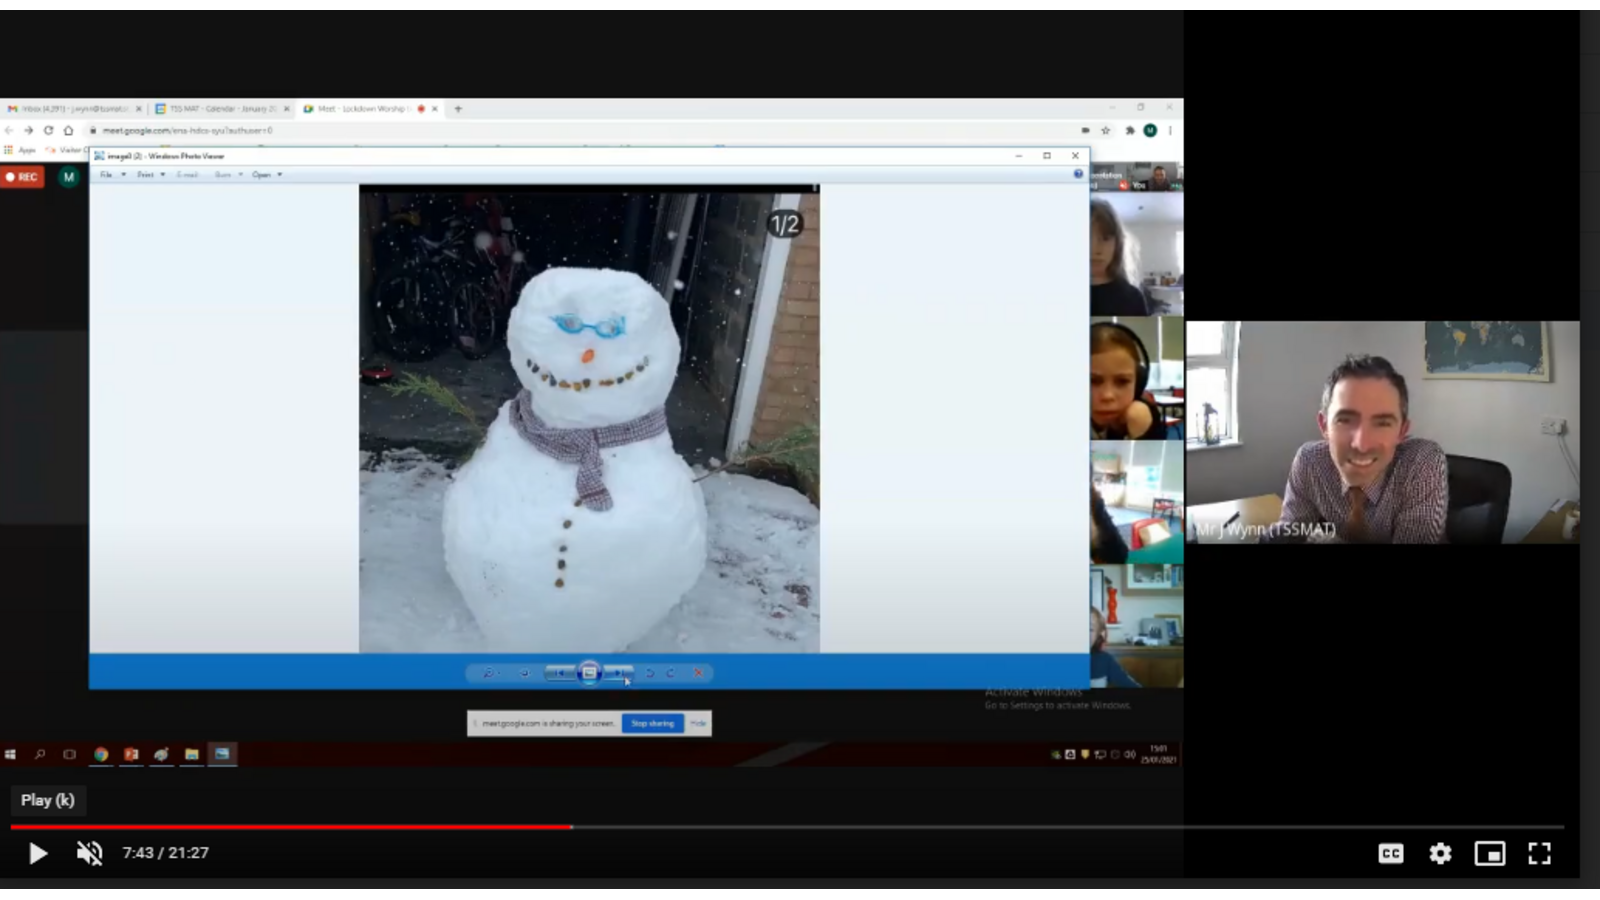The image size is (1600, 900).
Task: Click the browser reload icon
Action: [x=48, y=130]
